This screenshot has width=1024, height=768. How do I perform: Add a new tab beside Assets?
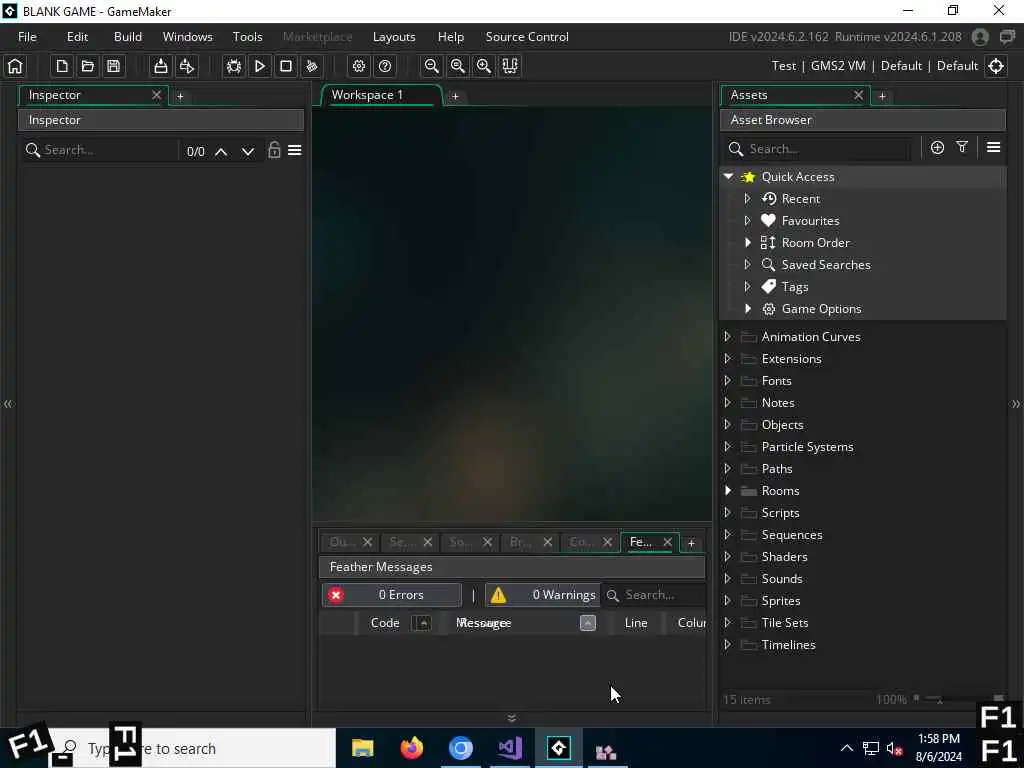(x=882, y=97)
